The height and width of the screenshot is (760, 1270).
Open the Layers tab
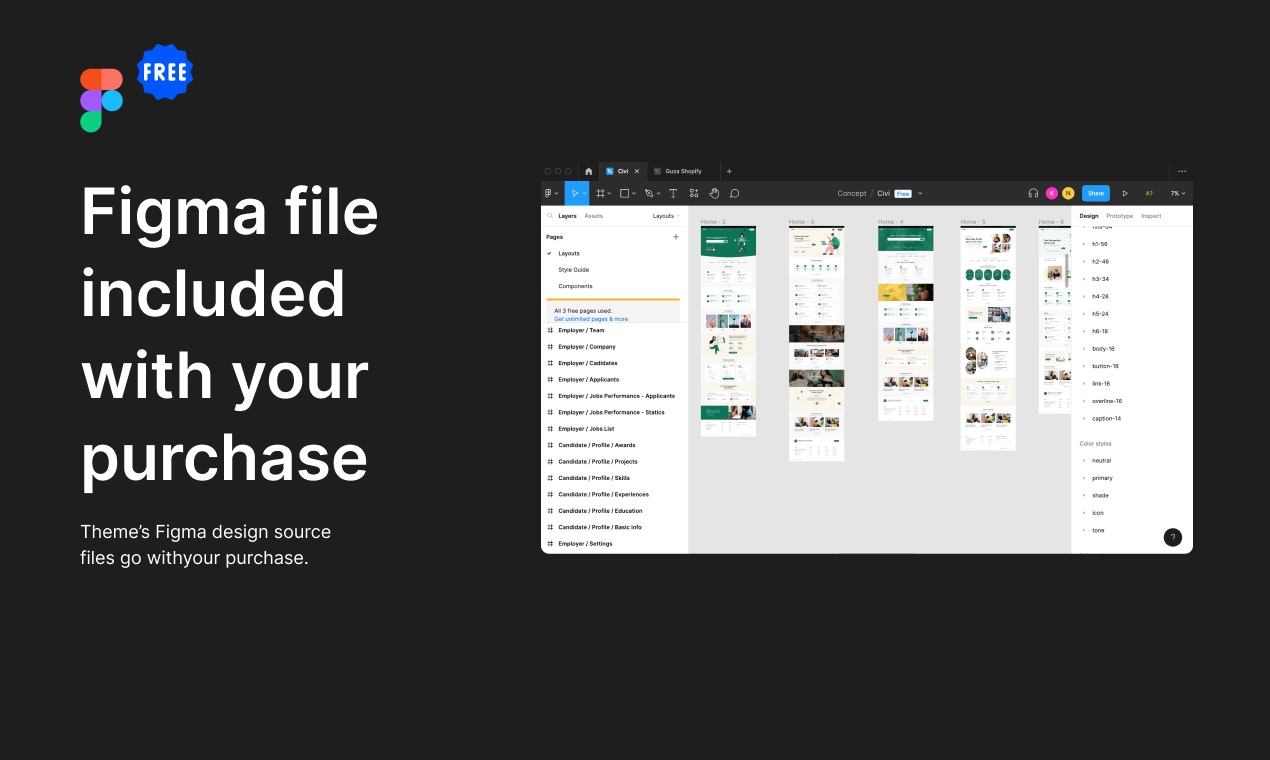pos(567,216)
